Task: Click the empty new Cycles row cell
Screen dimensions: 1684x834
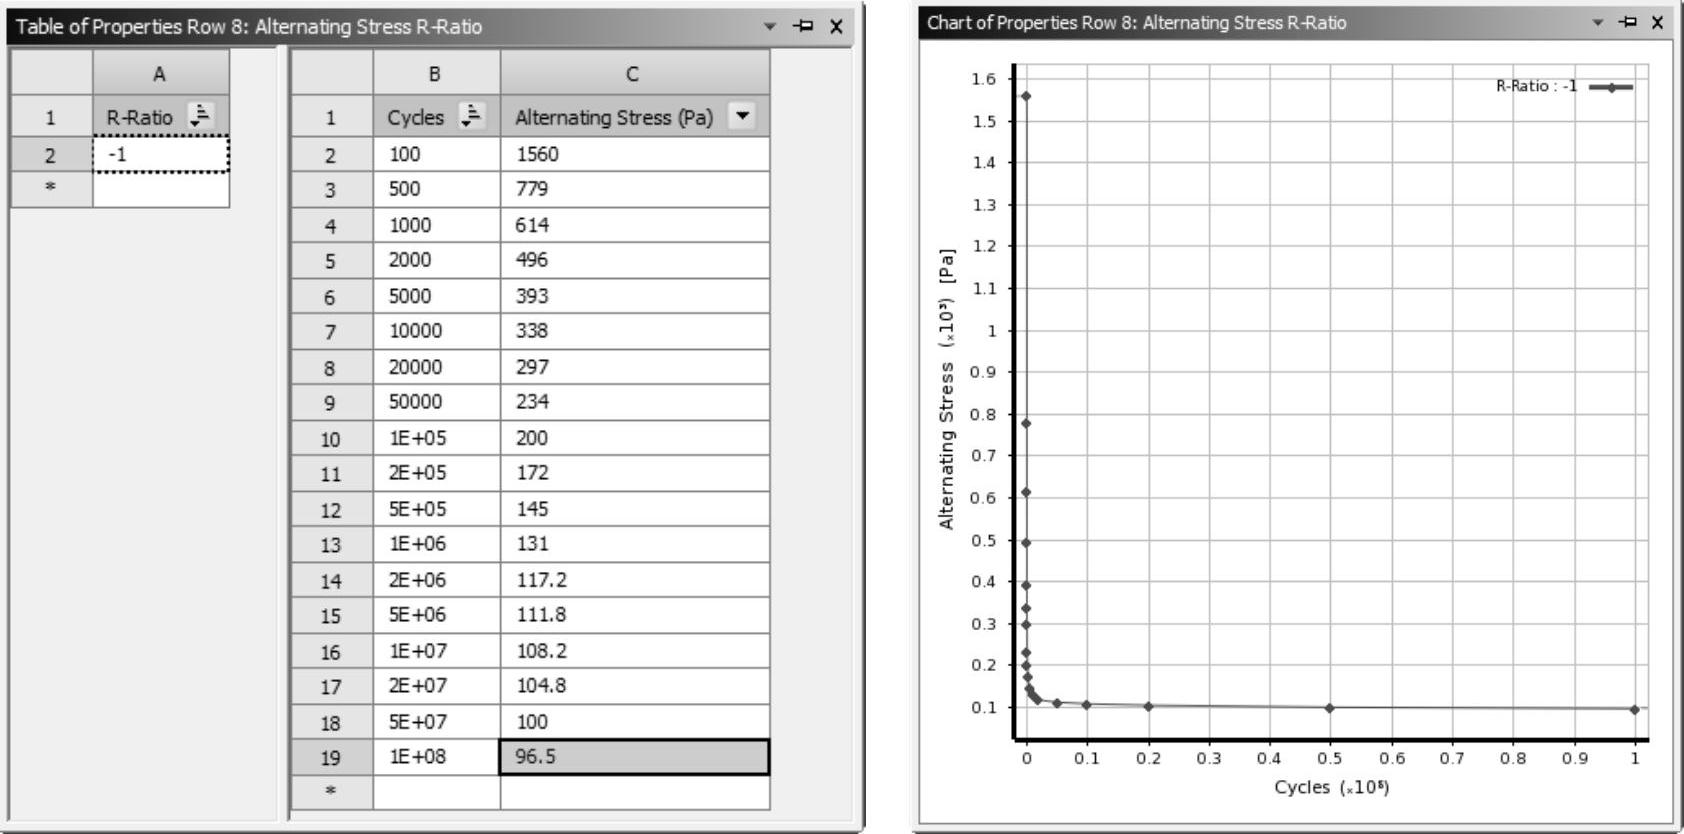Action: (436, 792)
